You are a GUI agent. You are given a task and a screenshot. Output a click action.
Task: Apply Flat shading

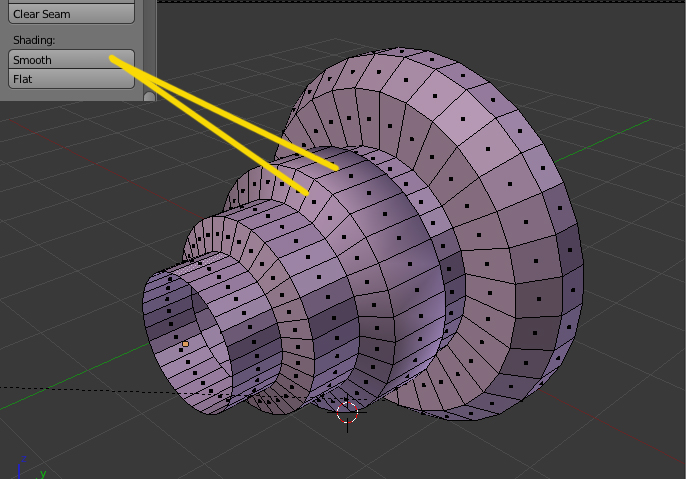click(71, 79)
